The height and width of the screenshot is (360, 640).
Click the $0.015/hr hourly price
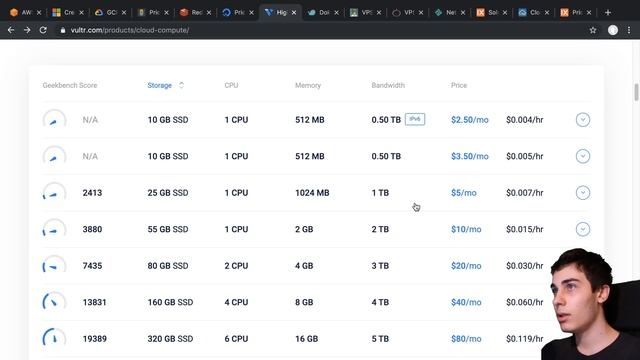click(524, 229)
